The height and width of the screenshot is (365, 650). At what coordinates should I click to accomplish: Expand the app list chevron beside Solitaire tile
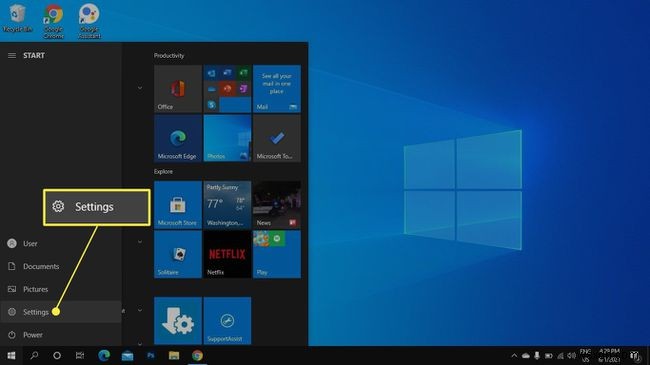[x=140, y=241]
